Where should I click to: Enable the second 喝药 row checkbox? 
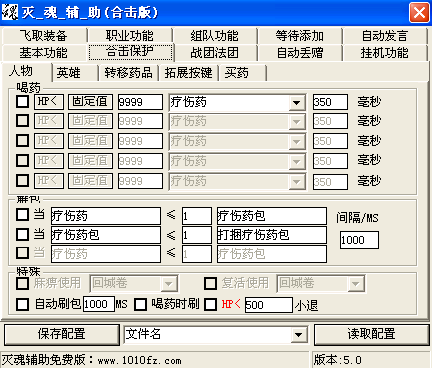22,121
